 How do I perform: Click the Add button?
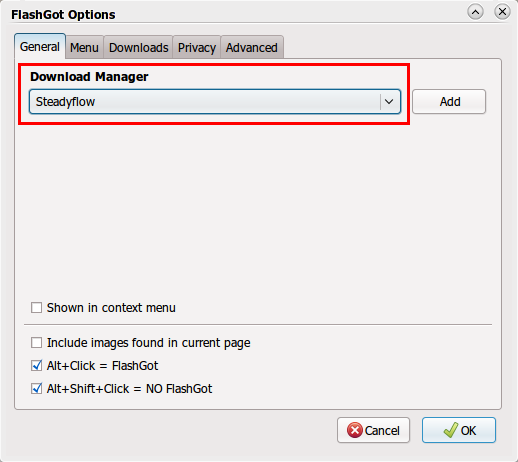(449, 101)
